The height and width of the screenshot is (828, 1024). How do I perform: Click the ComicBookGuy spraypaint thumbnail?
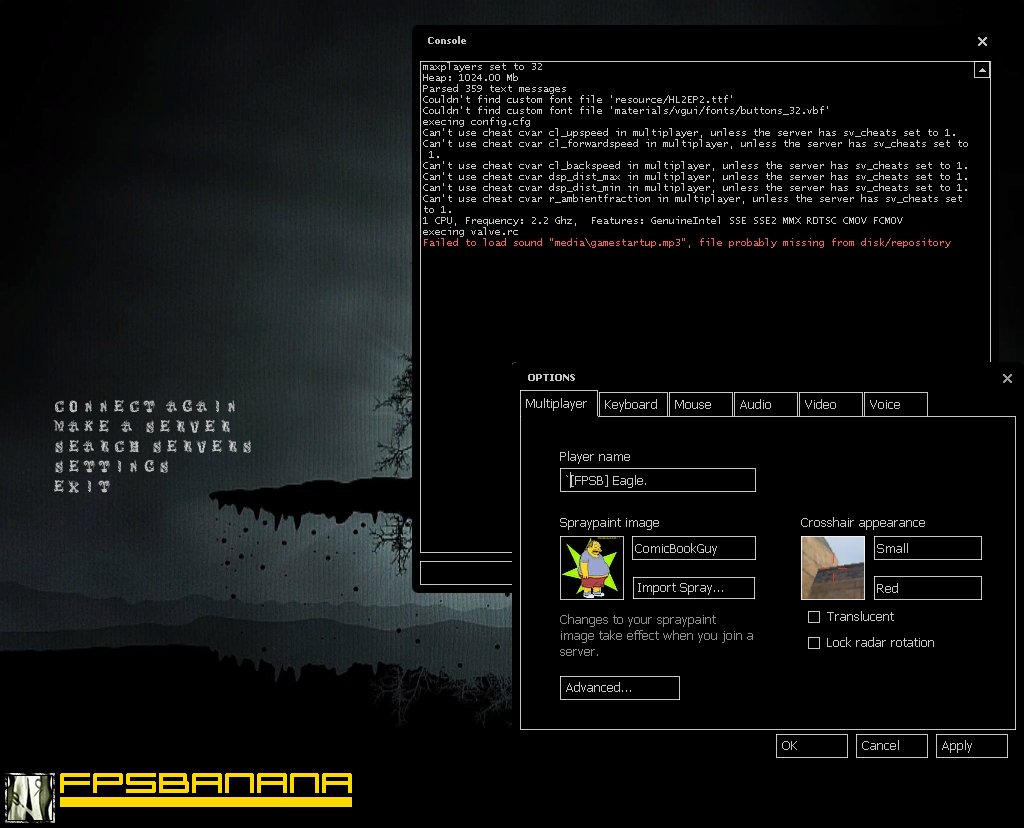591,567
